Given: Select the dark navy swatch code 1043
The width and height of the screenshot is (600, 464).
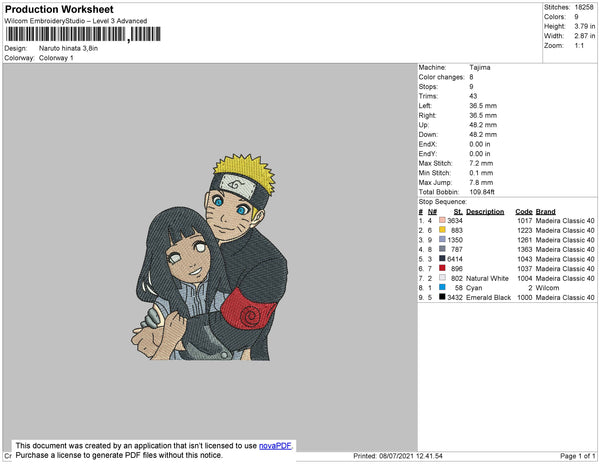Looking at the screenshot, I should tap(442, 259).
